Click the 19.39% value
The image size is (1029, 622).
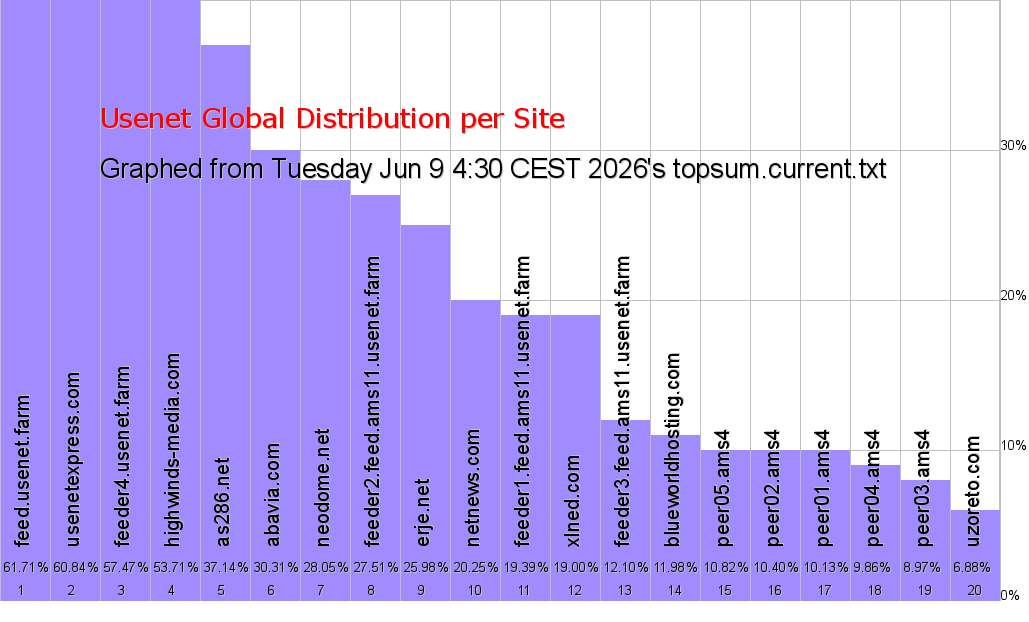(x=525, y=567)
